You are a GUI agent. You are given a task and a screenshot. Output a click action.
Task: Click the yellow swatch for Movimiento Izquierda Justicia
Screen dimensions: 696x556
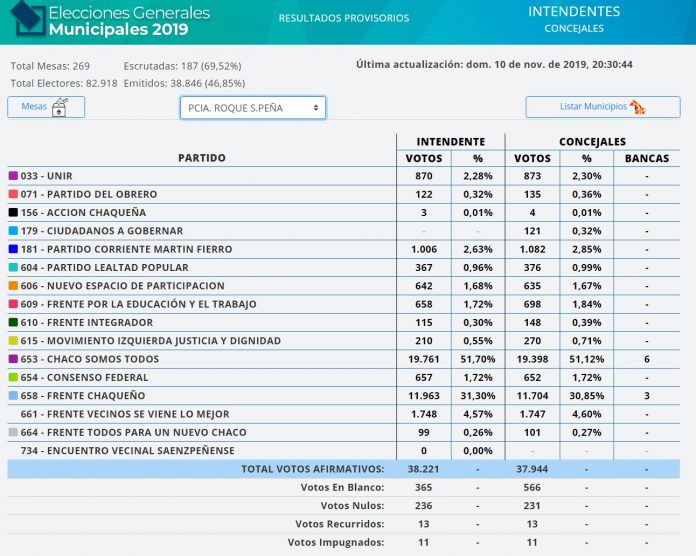tap(13, 341)
